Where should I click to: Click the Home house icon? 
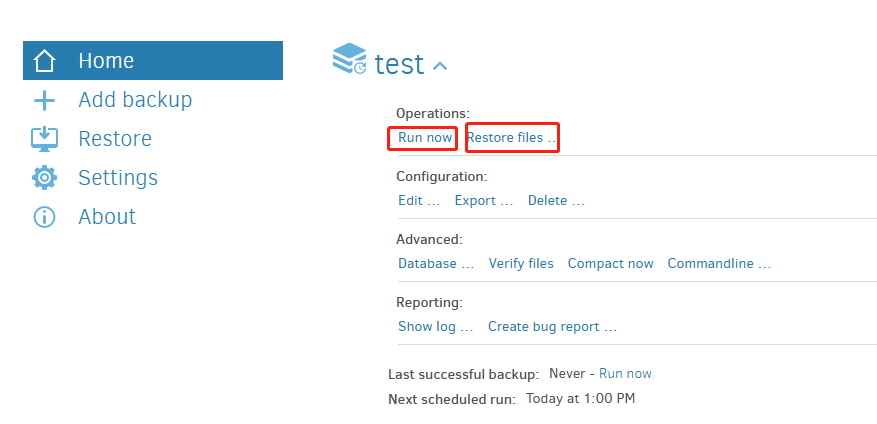tap(44, 61)
